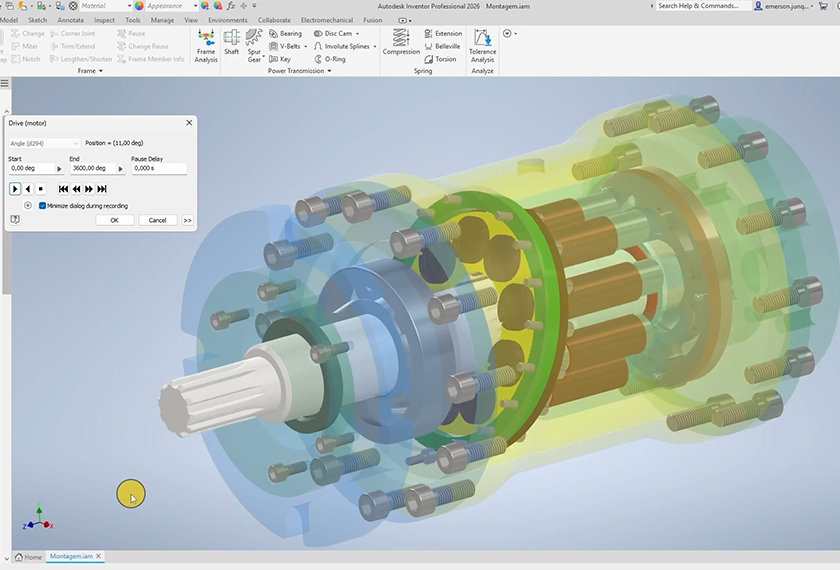Cancel the Drive (motor) dialog

click(157, 220)
